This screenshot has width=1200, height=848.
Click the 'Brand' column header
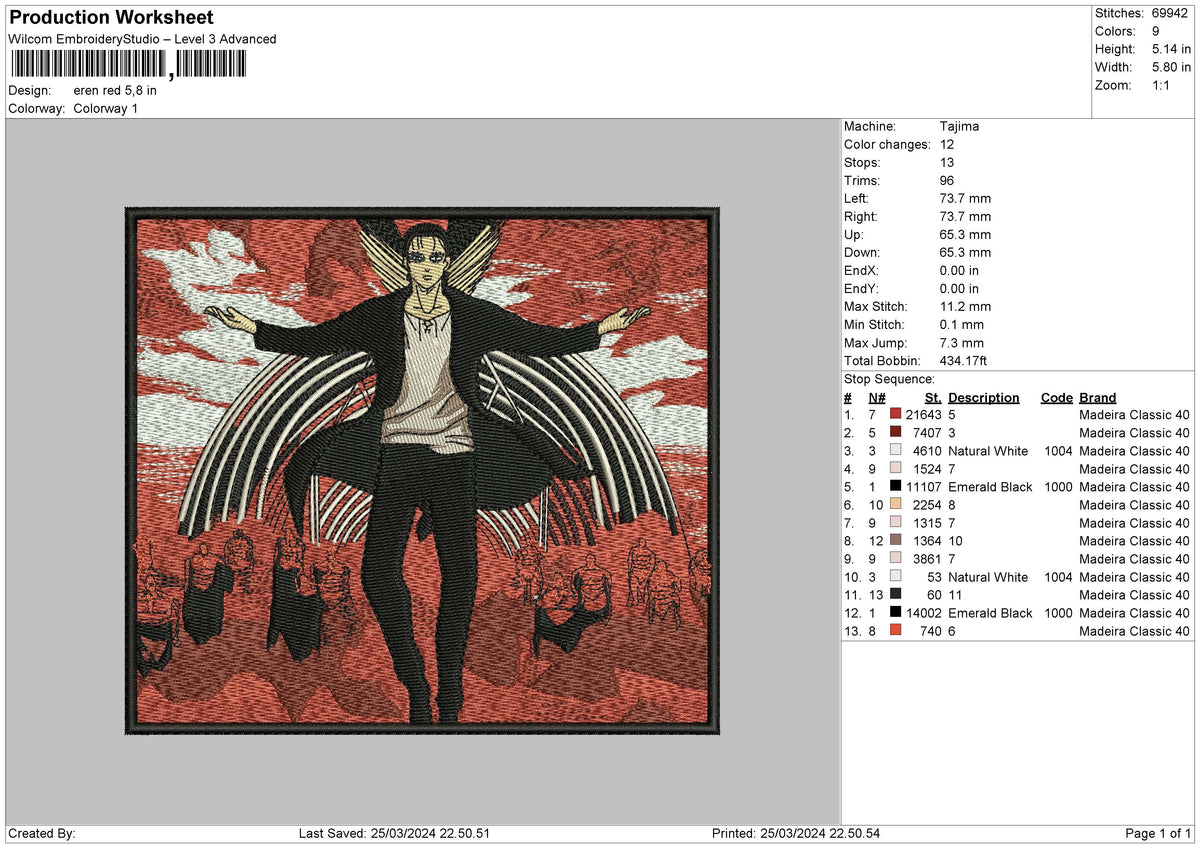tap(1098, 397)
